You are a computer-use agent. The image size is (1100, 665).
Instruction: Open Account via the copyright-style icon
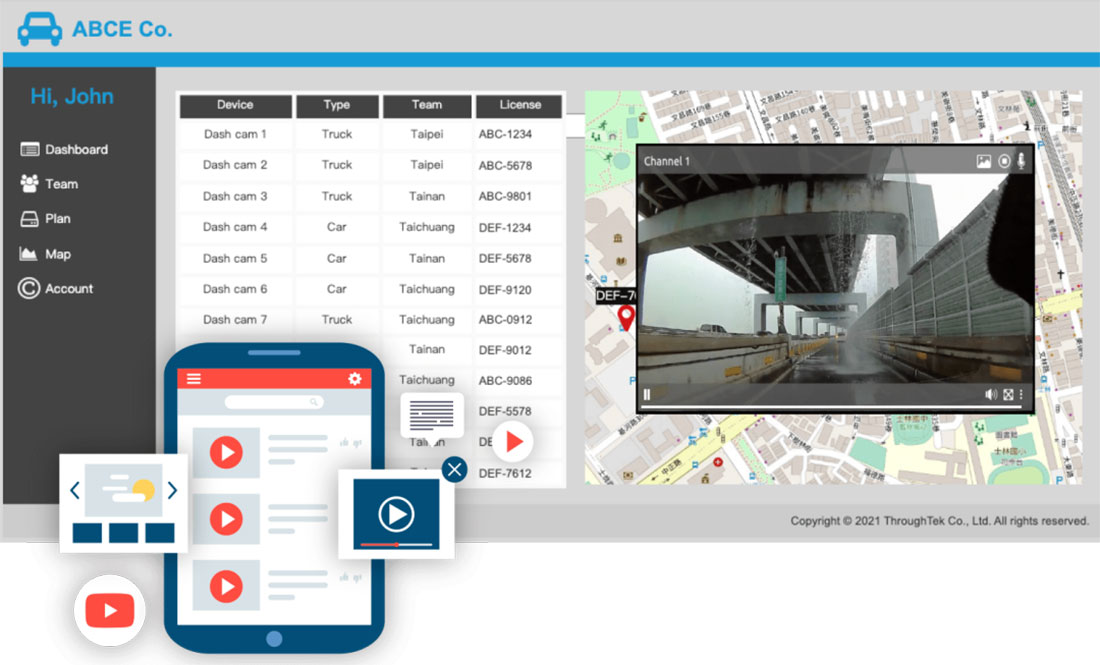29,288
